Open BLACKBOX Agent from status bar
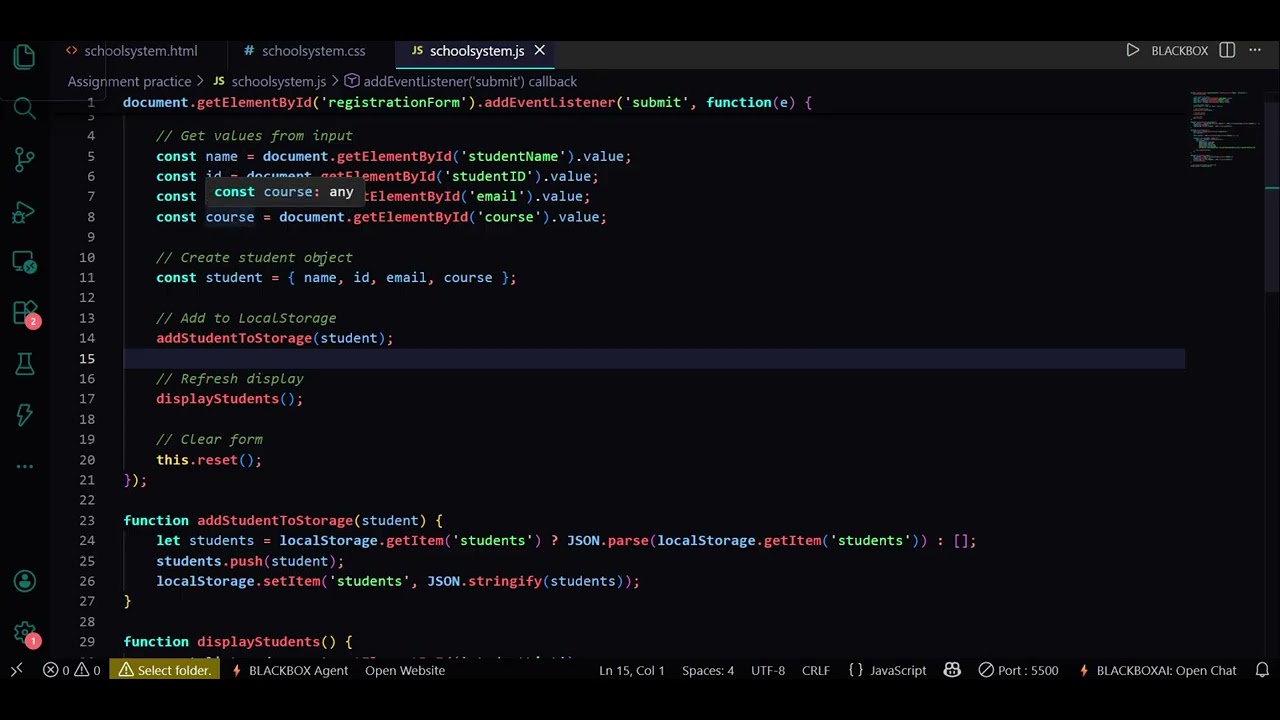This screenshot has height=720, width=1280. pos(289,670)
